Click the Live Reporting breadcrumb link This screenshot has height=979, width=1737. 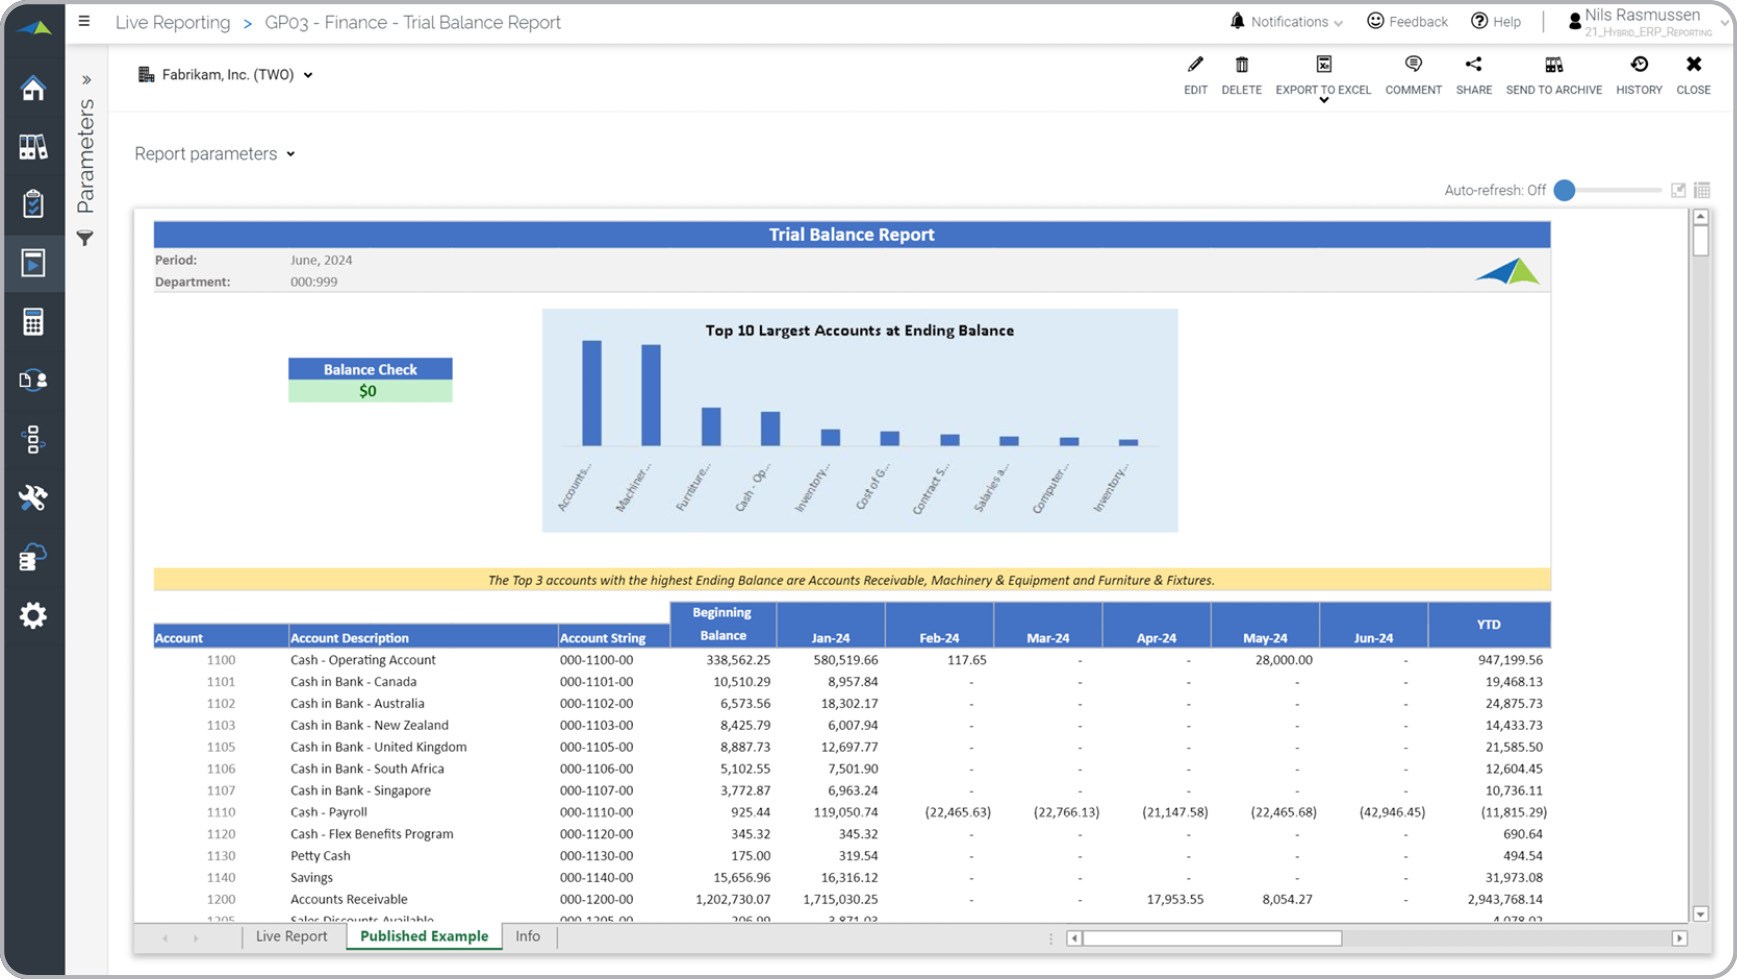172,22
